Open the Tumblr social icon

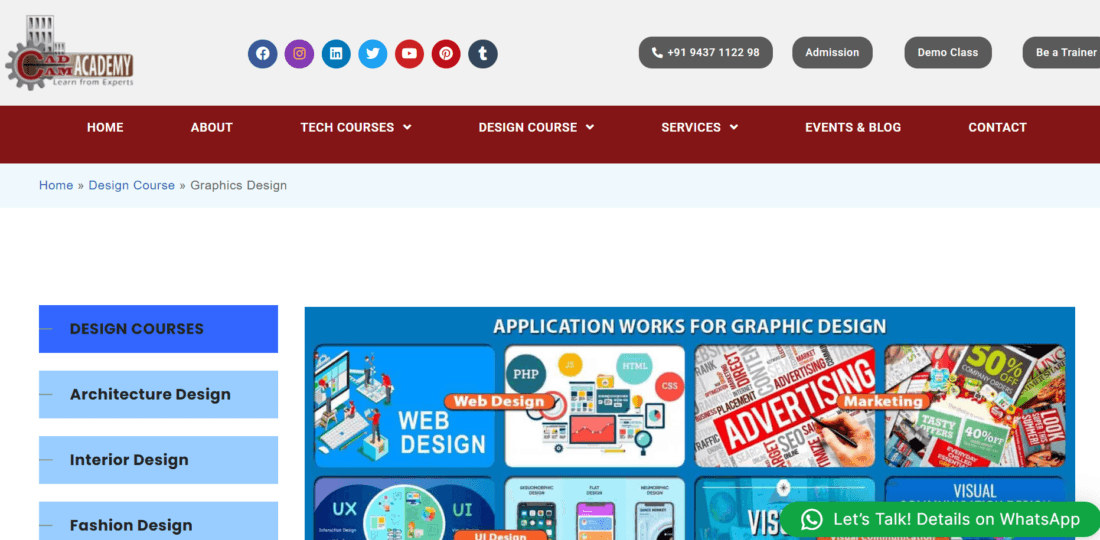(x=483, y=53)
